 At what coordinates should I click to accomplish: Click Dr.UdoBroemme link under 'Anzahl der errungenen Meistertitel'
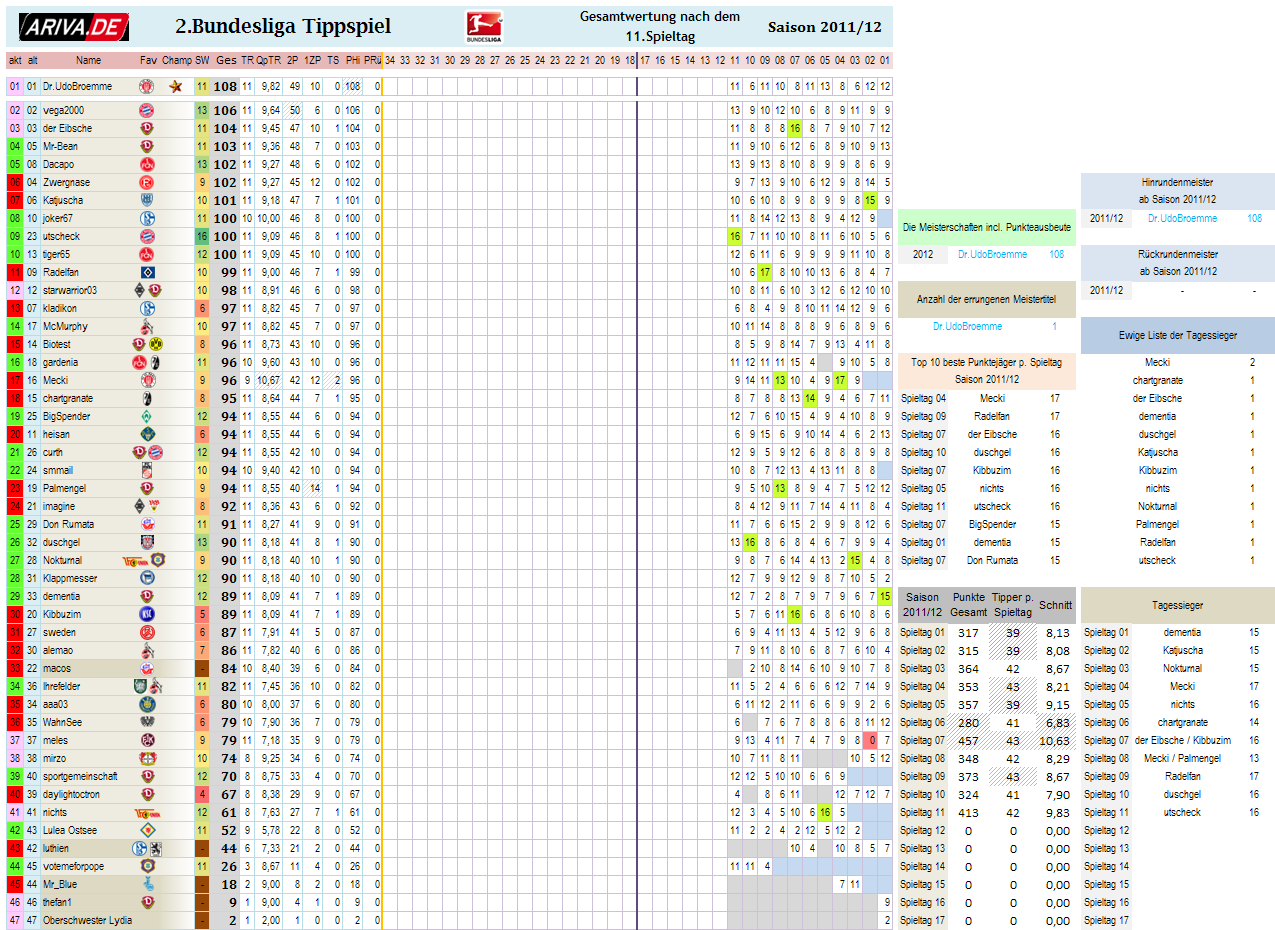967,327
